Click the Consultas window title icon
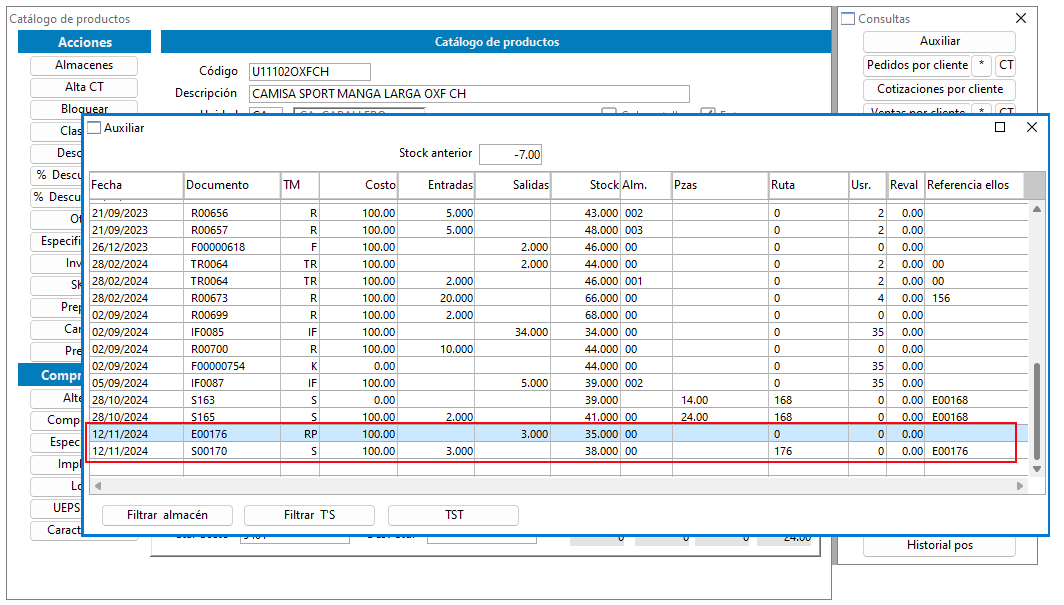The width and height of the screenshot is (1064, 605). pyautogui.click(x=848, y=18)
